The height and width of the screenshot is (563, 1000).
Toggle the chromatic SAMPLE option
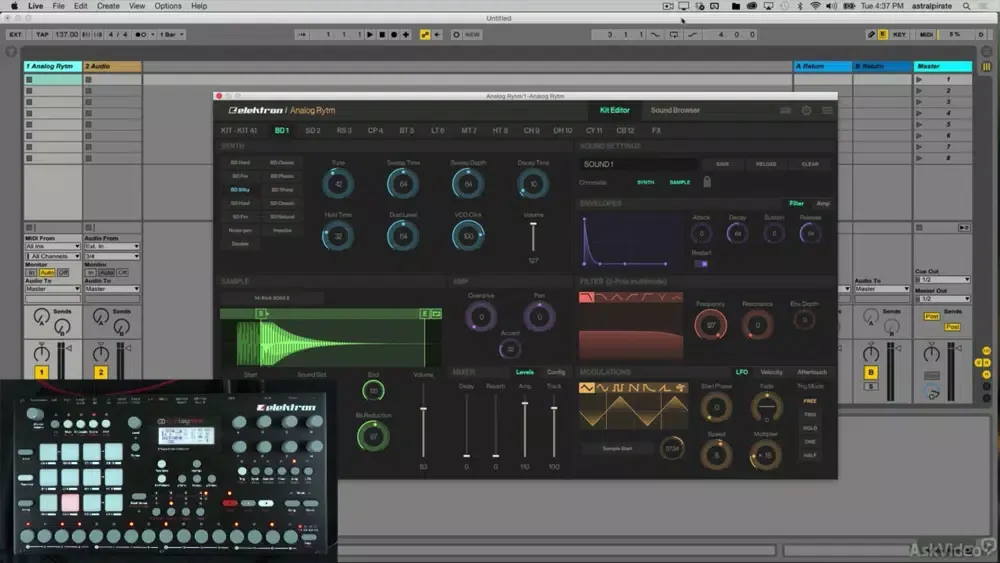tap(680, 182)
